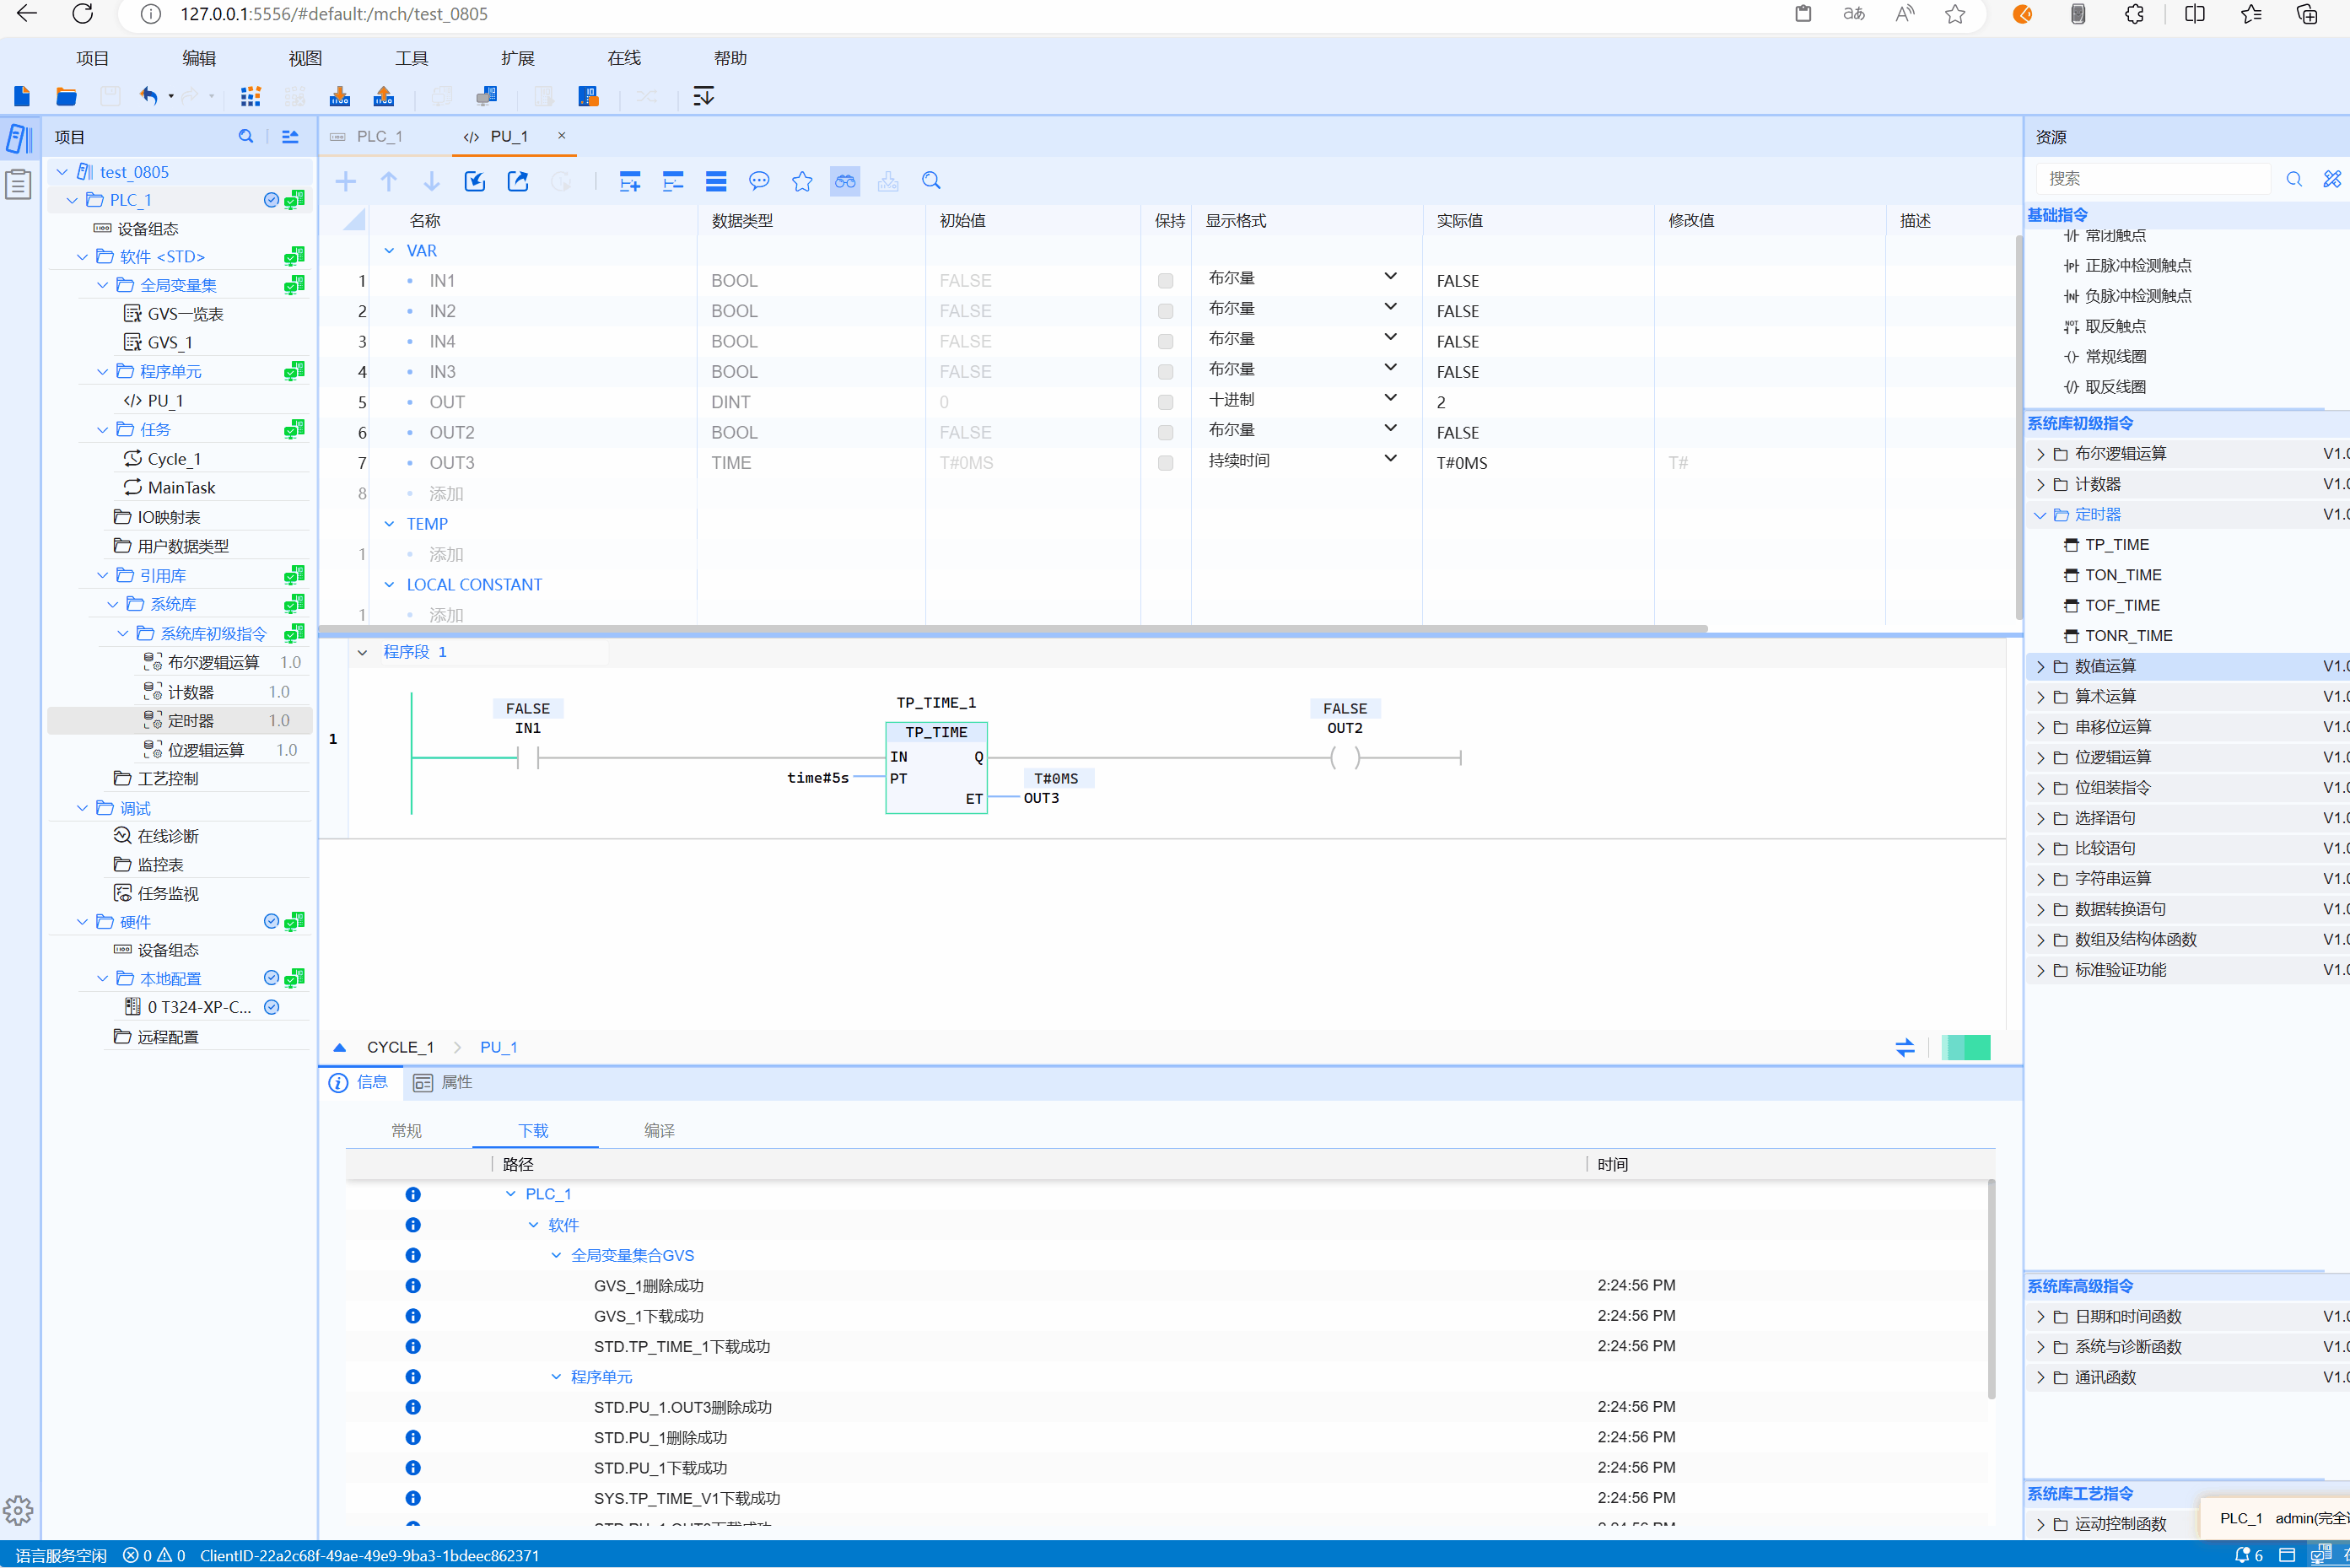
Task: Click the open folder toolbar icon
Action: [66, 96]
